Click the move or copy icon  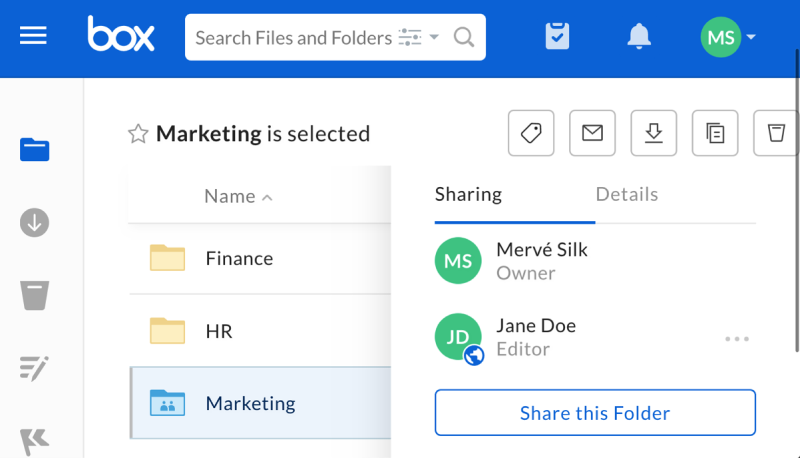[715, 133]
